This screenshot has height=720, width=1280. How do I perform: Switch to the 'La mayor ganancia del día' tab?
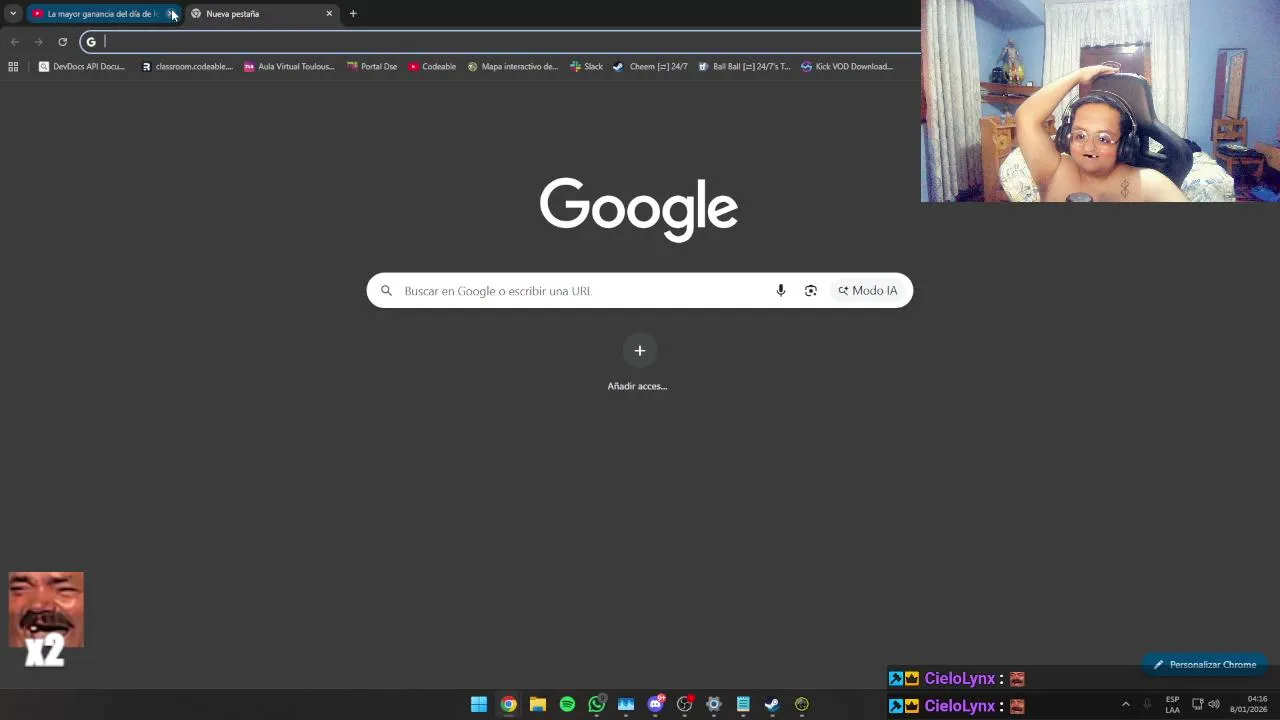point(104,14)
